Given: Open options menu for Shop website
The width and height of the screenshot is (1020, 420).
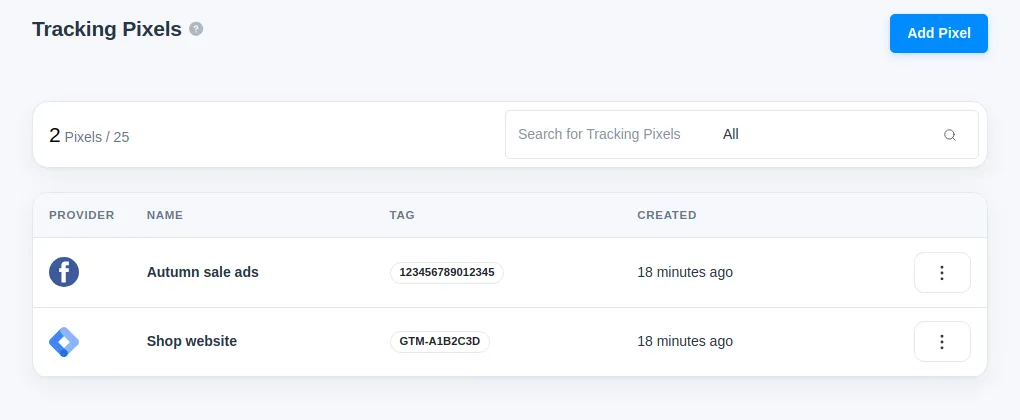Looking at the screenshot, I should pos(942,341).
